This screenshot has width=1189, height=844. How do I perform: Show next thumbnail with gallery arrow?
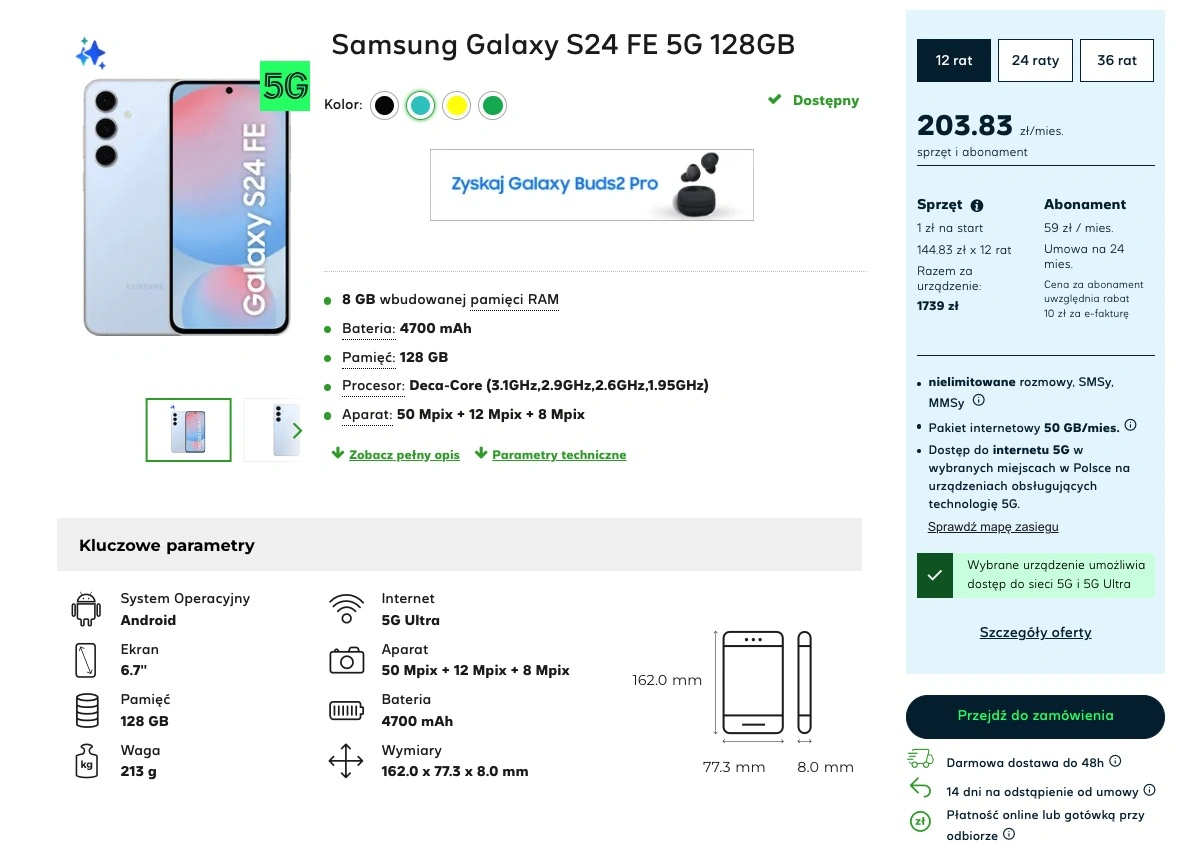click(297, 431)
